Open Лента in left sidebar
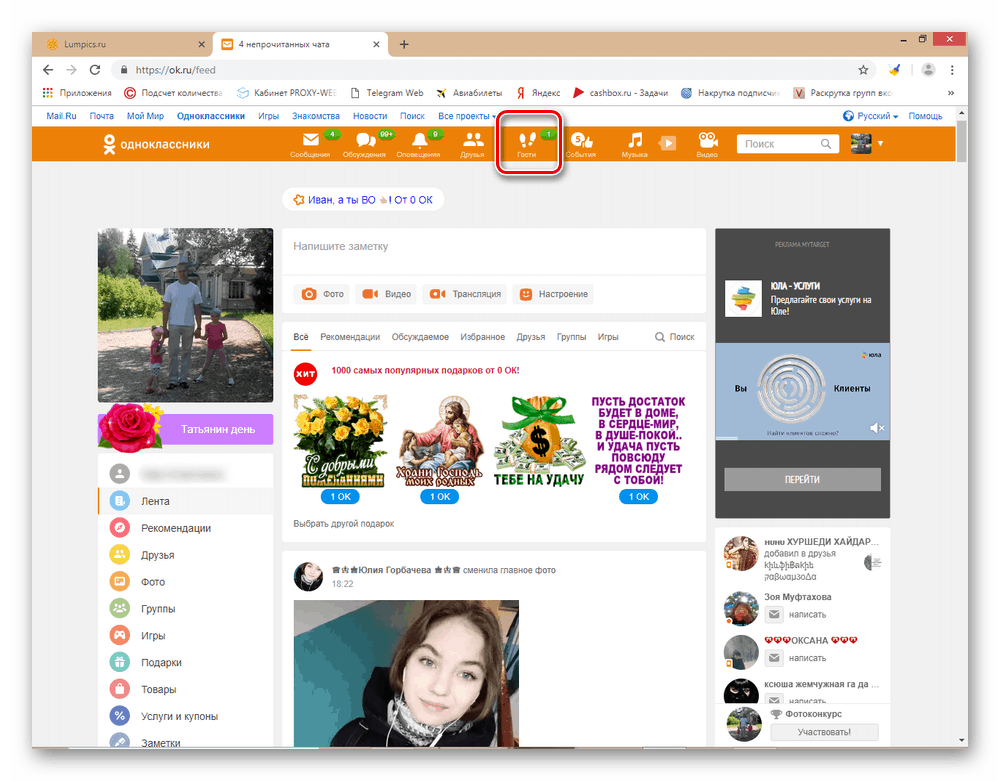Image resolution: width=1000 pixels, height=781 pixels. pyautogui.click(x=186, y=501)
